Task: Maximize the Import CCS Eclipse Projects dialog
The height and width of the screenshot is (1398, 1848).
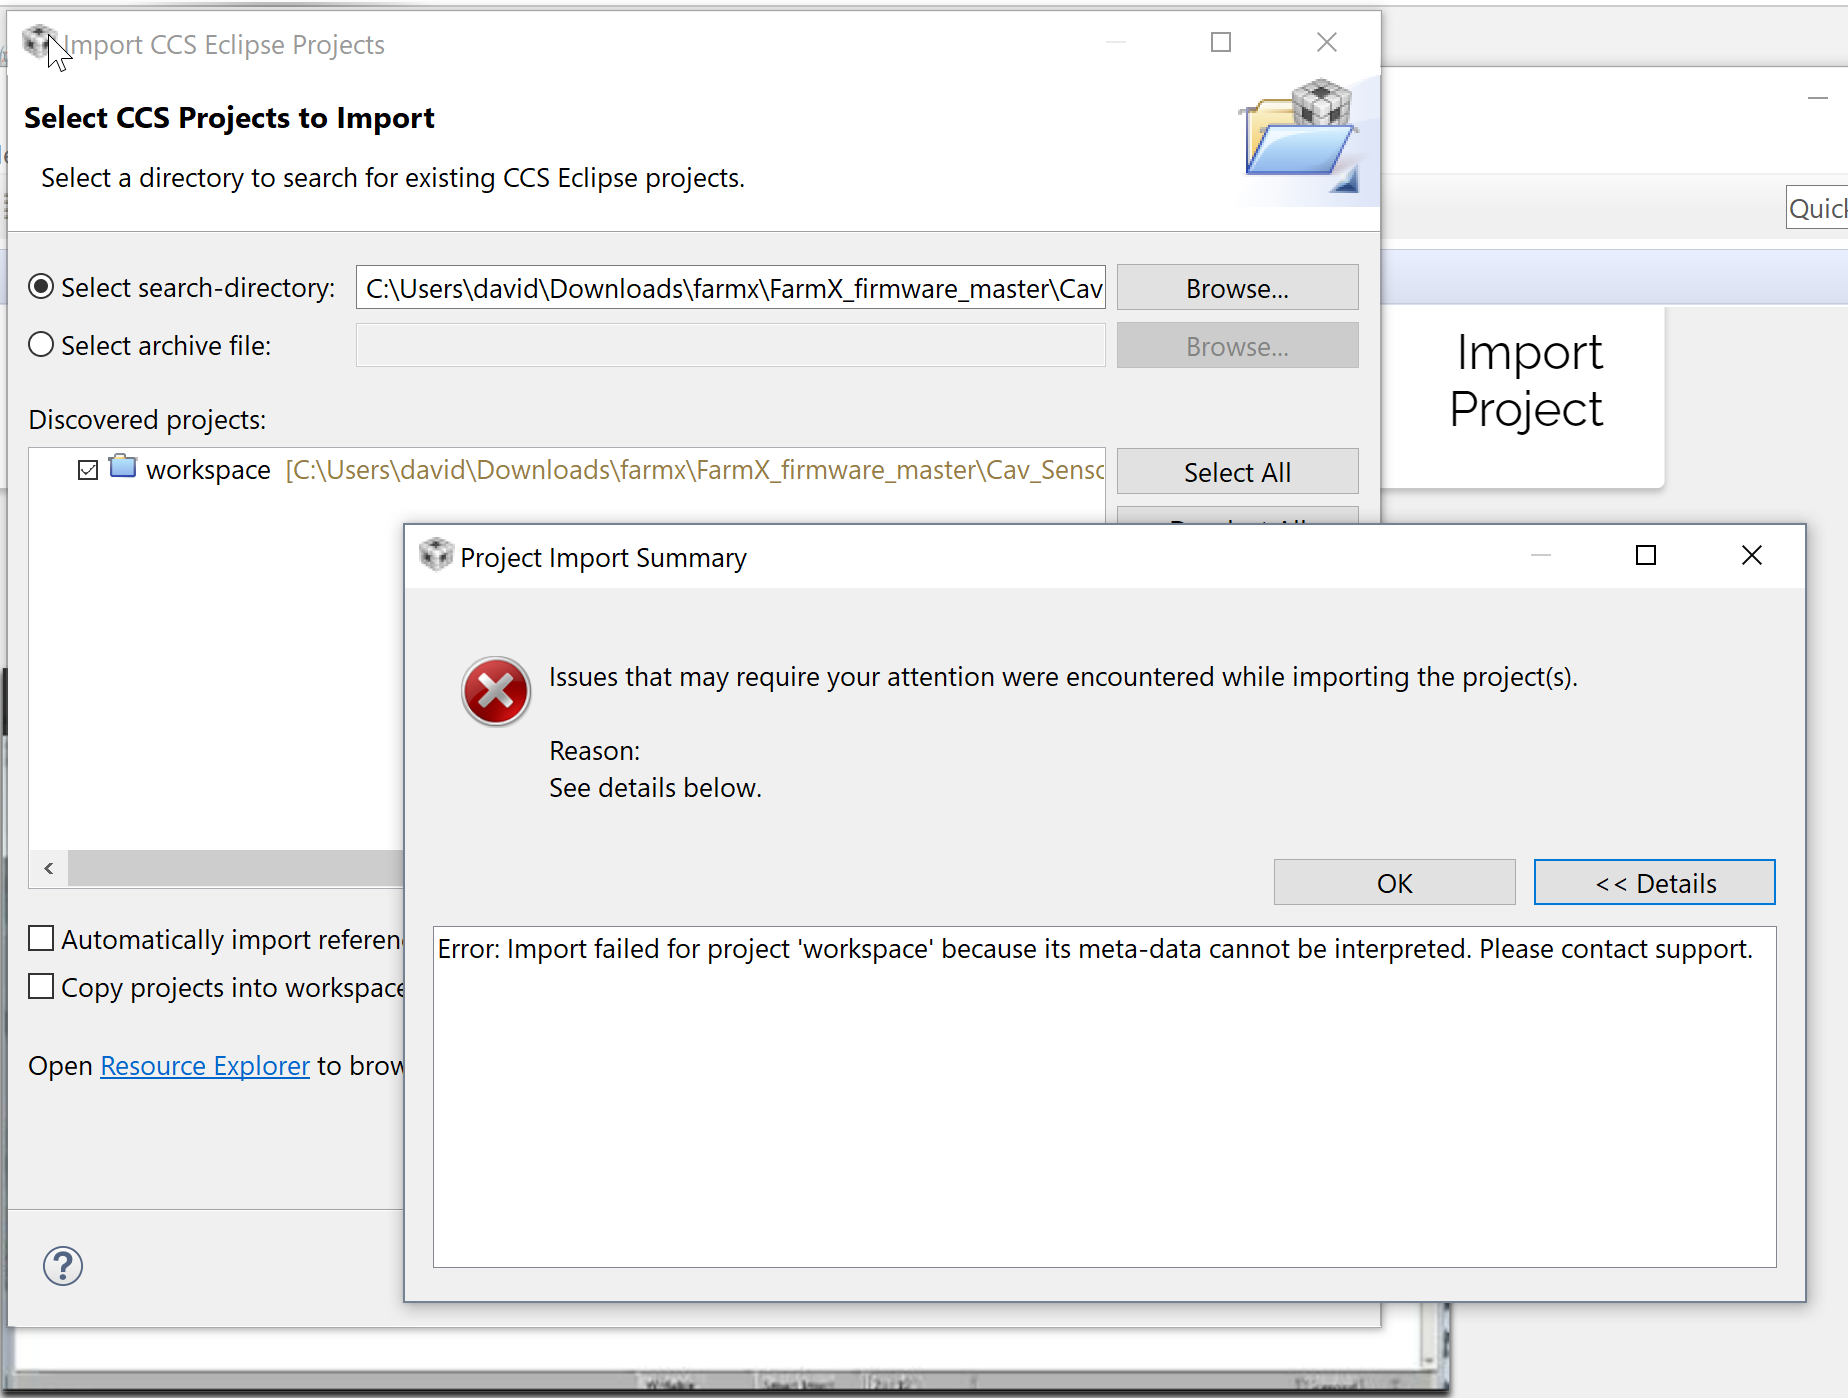Action: [1221, 43]
